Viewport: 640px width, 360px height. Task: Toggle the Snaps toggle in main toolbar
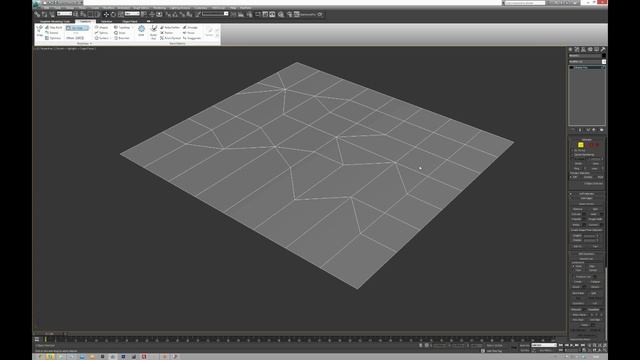pyautogui.click(x=167, y=14)
